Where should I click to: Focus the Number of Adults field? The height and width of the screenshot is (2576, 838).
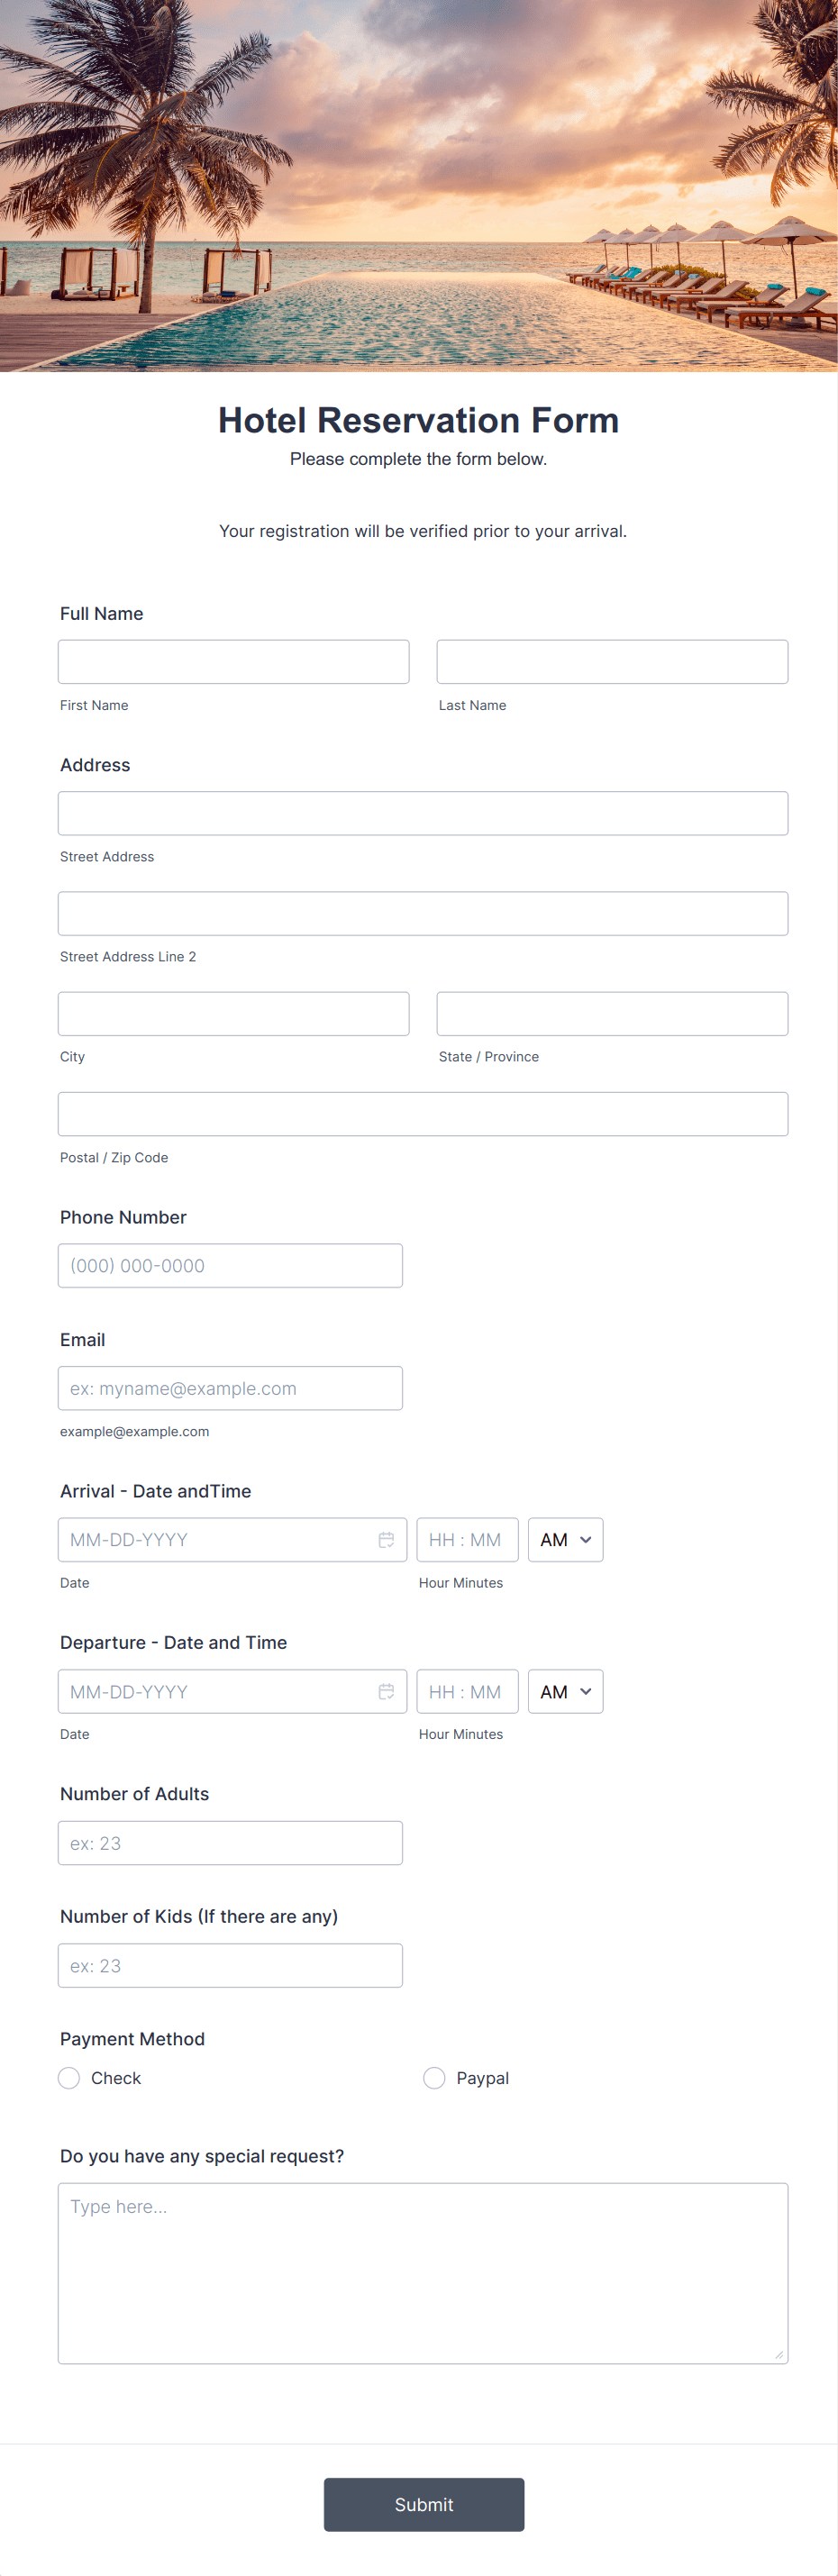coord(230,1842)
